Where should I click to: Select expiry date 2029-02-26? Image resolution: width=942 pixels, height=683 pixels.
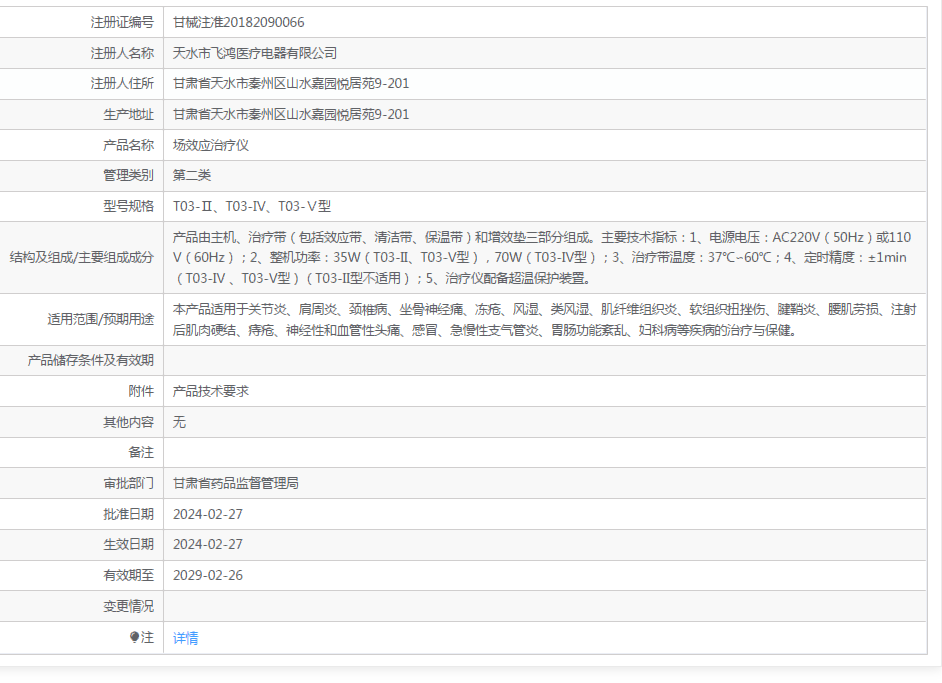pyautogui.click(x=208, y=575)
